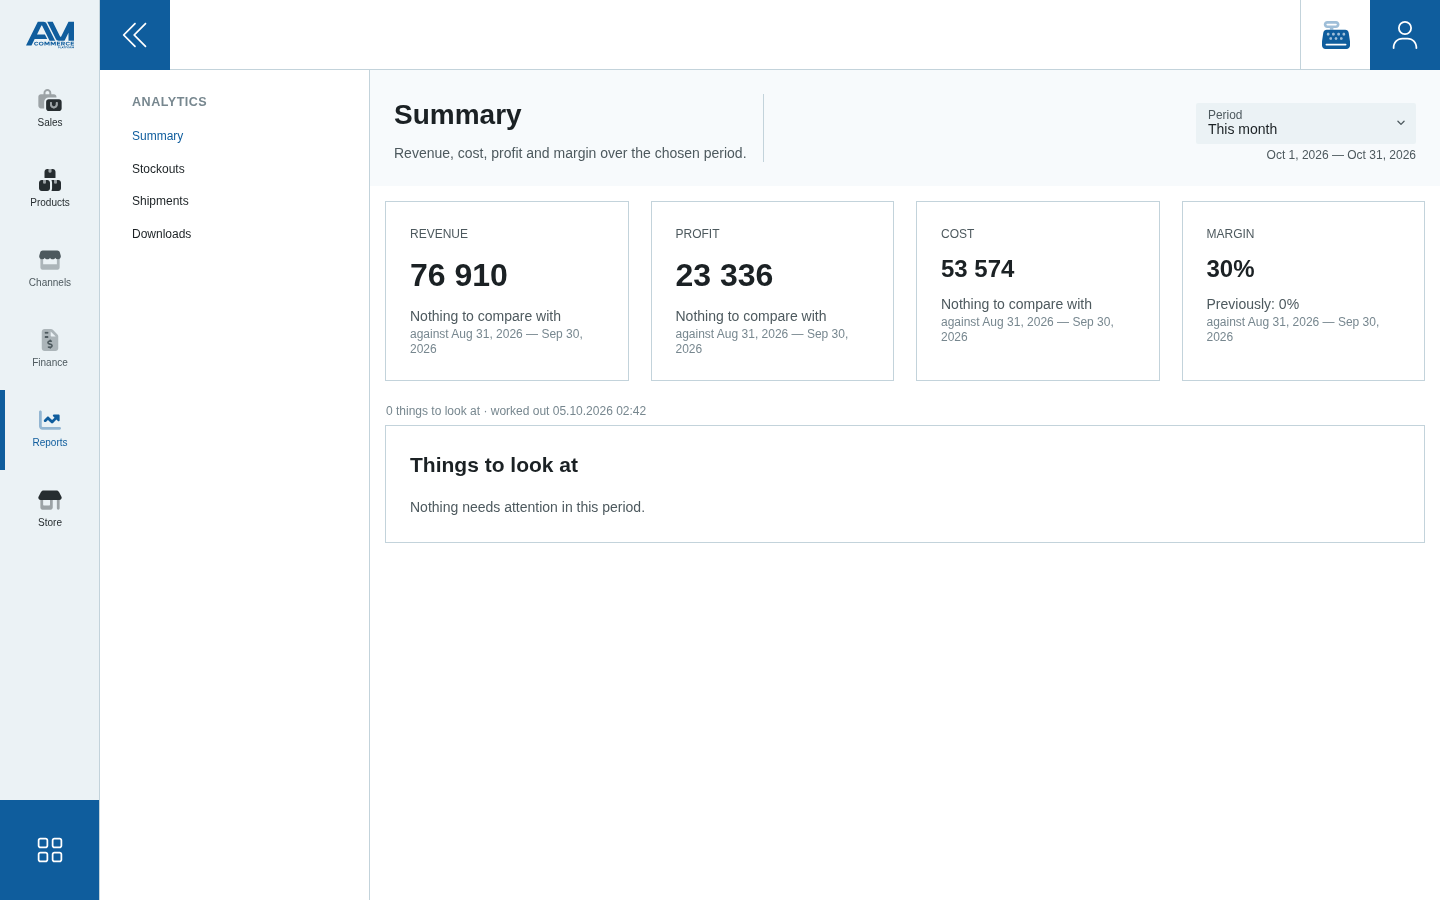The width and height of the screenshot is (1440, 900).
Task: Open the cash register icon in header
Action: (1335, 35)
